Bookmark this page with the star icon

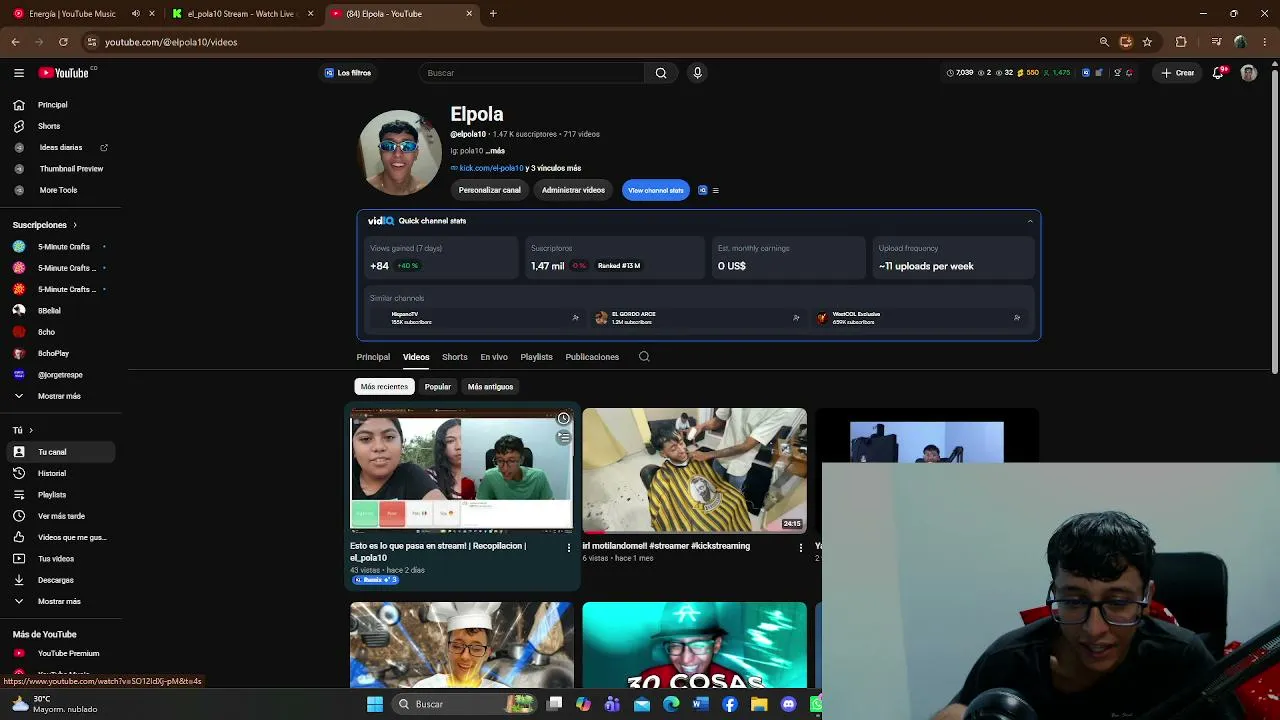pos(1147,42)
